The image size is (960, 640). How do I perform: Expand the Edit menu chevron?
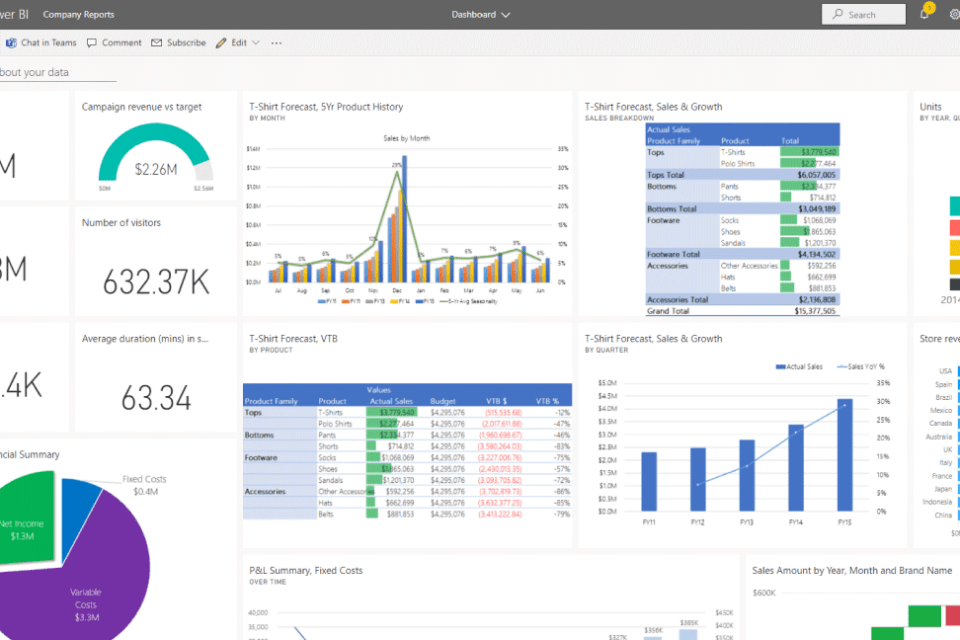256,43
